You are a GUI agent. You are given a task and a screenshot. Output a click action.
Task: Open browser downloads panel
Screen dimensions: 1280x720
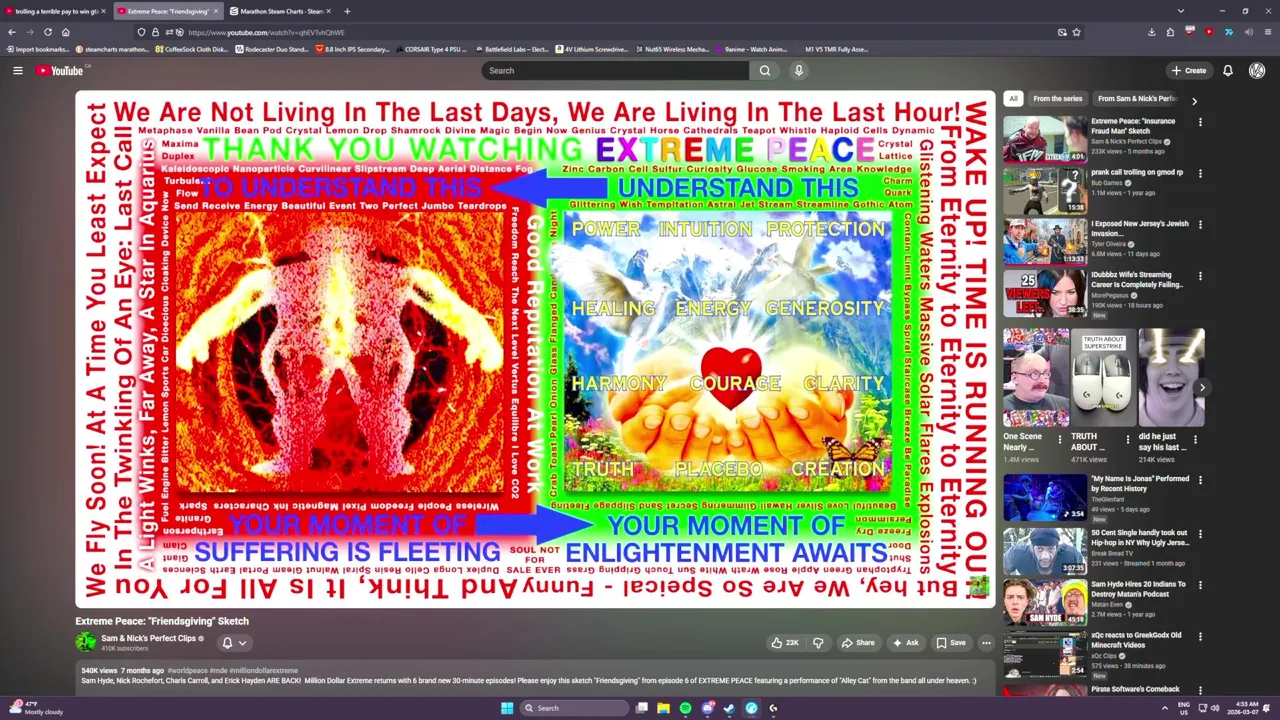[x=1151, y=32]
